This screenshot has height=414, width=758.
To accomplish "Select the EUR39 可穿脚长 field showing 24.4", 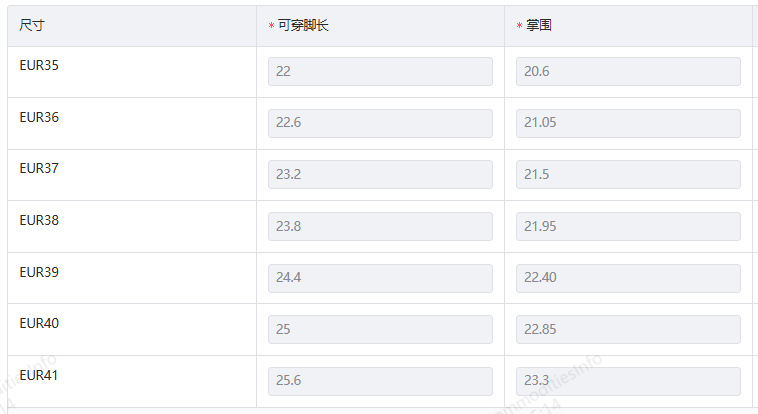I will (380, 278).
